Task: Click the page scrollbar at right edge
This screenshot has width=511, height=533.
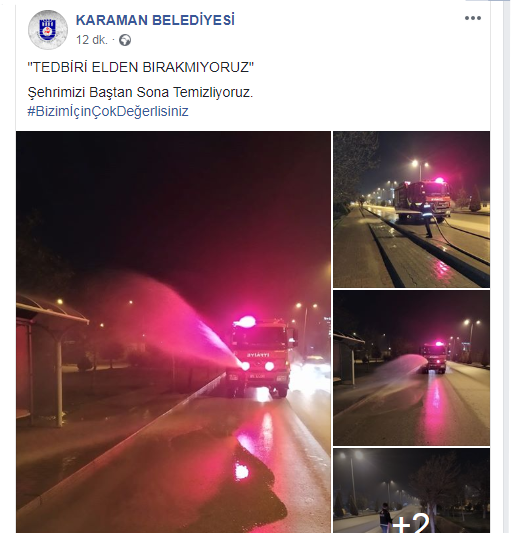Action: [507, 266]
